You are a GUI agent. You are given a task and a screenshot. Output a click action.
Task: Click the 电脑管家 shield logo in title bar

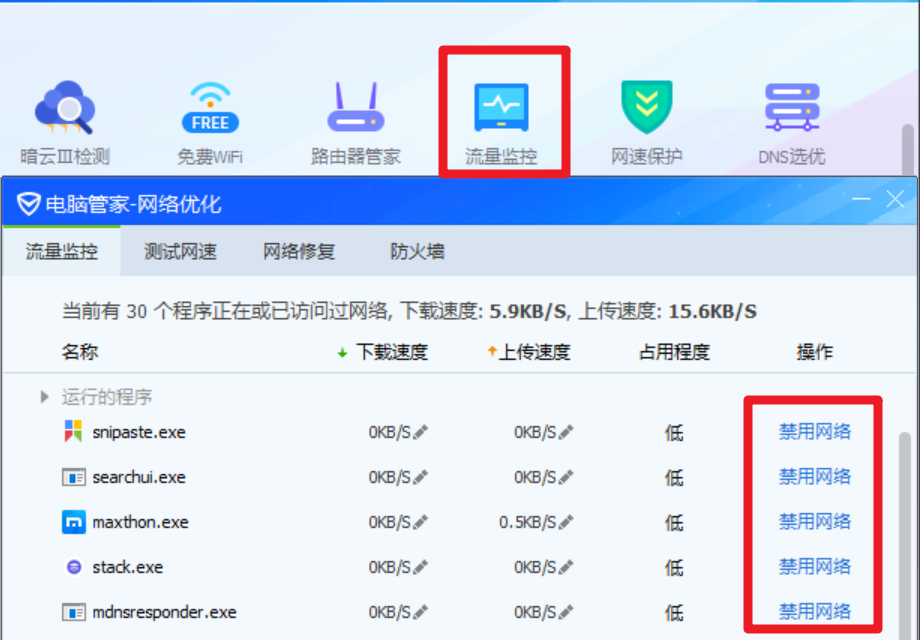pyautogui.click(x=28, y=204)
